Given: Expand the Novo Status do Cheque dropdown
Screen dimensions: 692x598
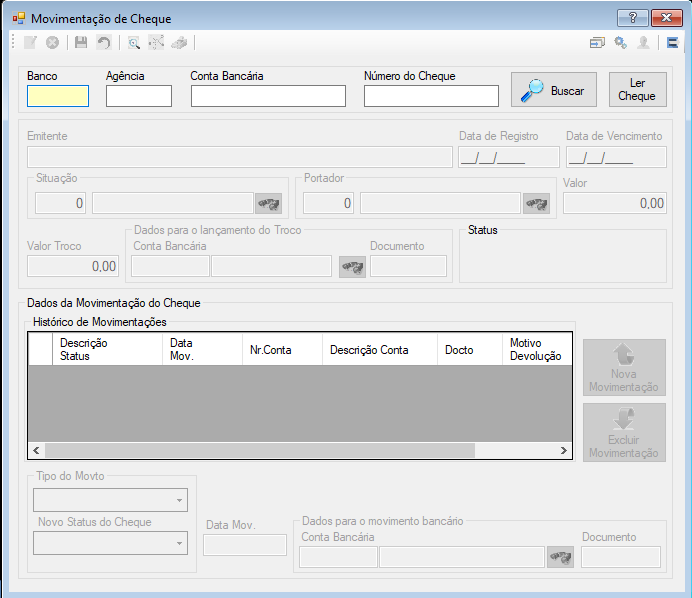Looking at the screenshot, I should click(179, 543).
